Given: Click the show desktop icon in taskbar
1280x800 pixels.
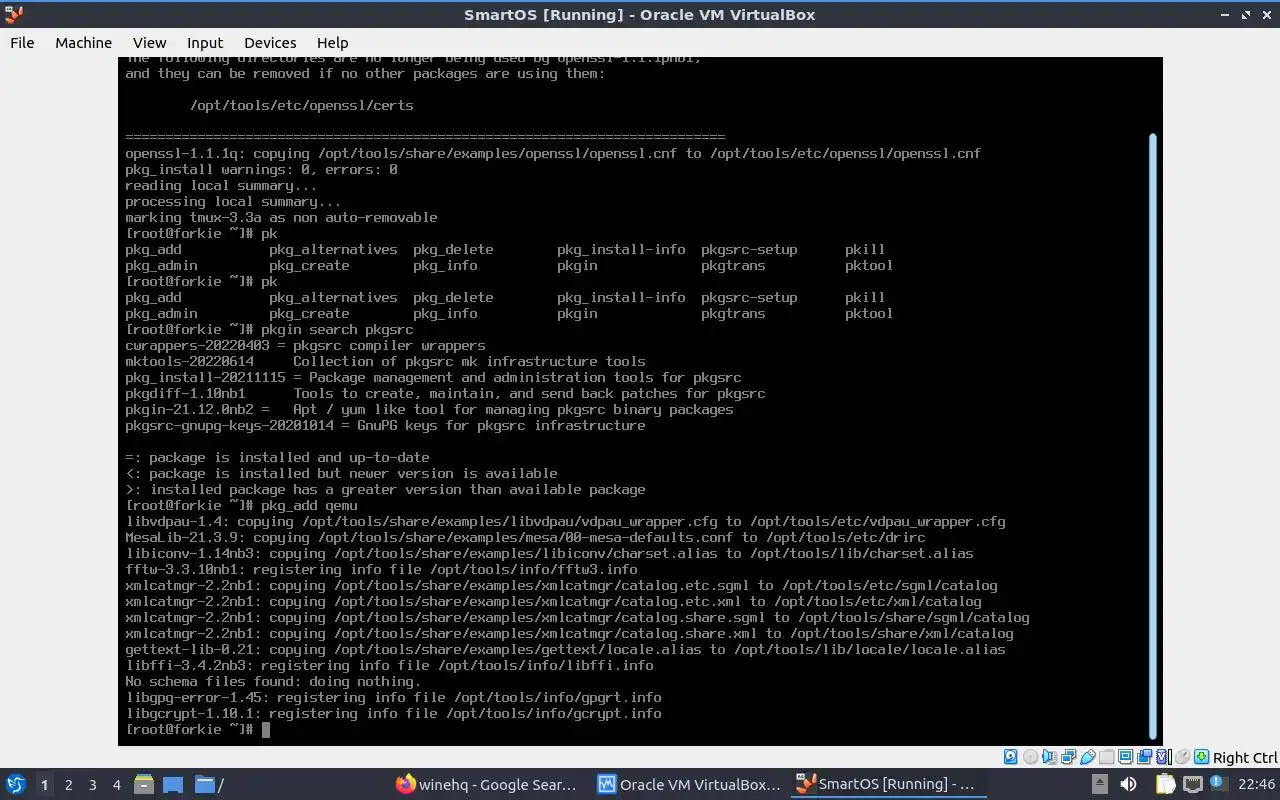Looking at the screenshot, I should pyautogui.click(x=173, y=784).
